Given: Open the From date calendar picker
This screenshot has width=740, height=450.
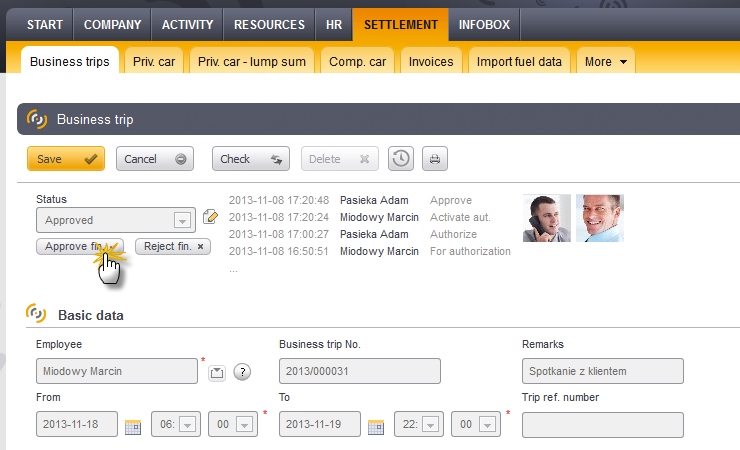Looking at the screenshot, I should 133,426.
